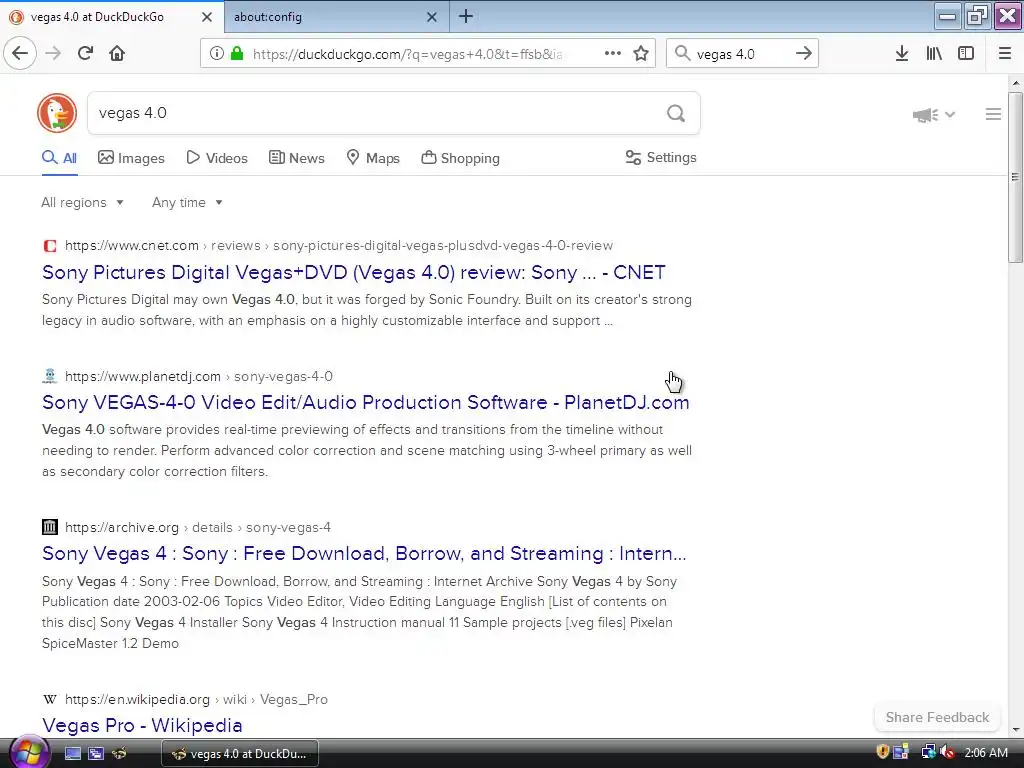Viewport: 1024px width, 768px height.
Task: Click the forward navigation arrow
Action: (x=54, y=53)
